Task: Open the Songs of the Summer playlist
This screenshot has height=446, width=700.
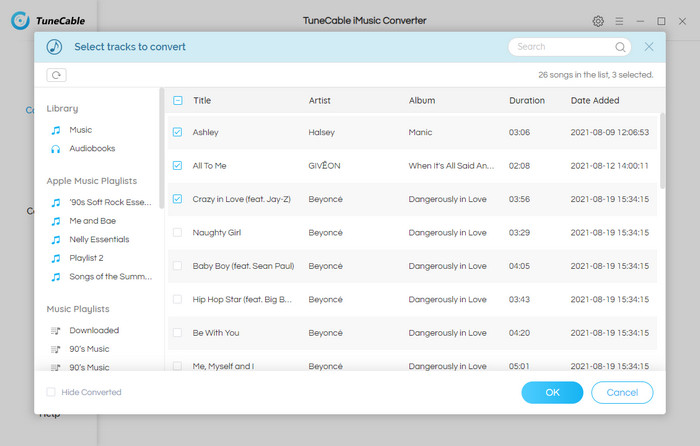Action: [x=111, y=276]
